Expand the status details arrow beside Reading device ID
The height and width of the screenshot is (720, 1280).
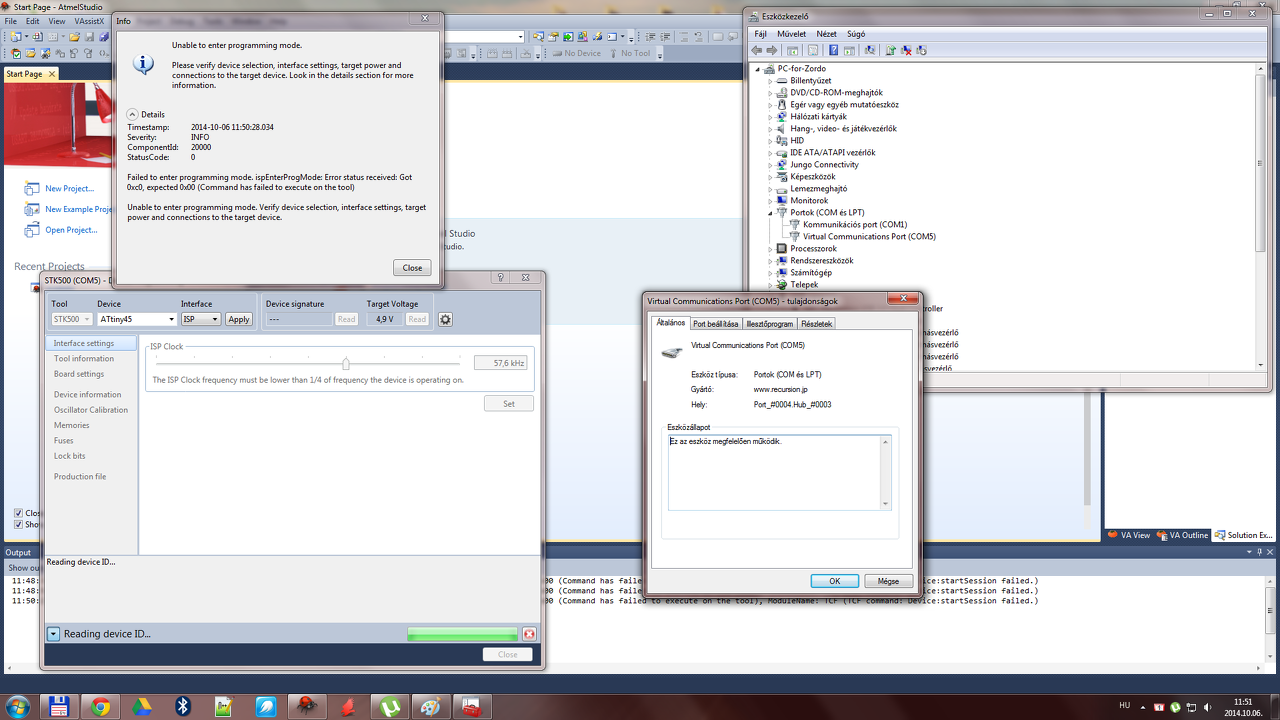pyautogui.click(x=53, y=634)
